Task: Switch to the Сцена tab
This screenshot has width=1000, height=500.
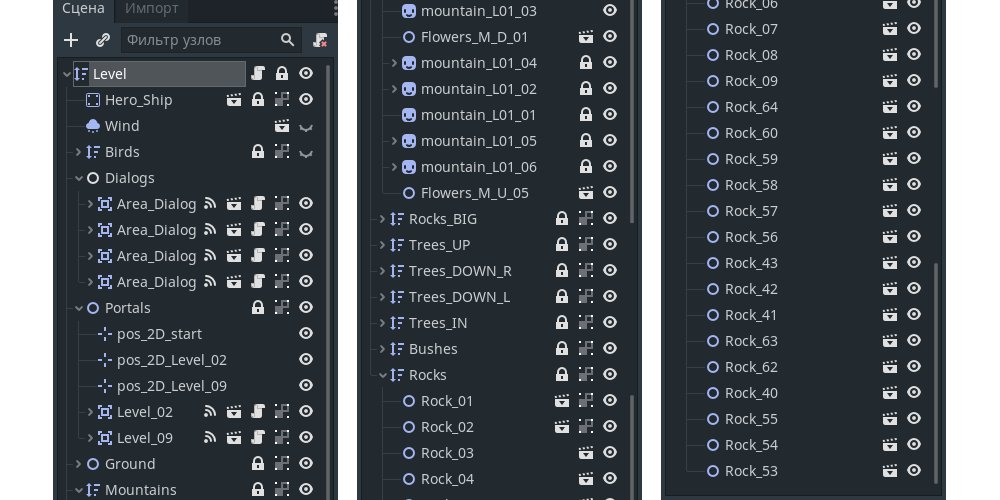Action: point(84,9)
